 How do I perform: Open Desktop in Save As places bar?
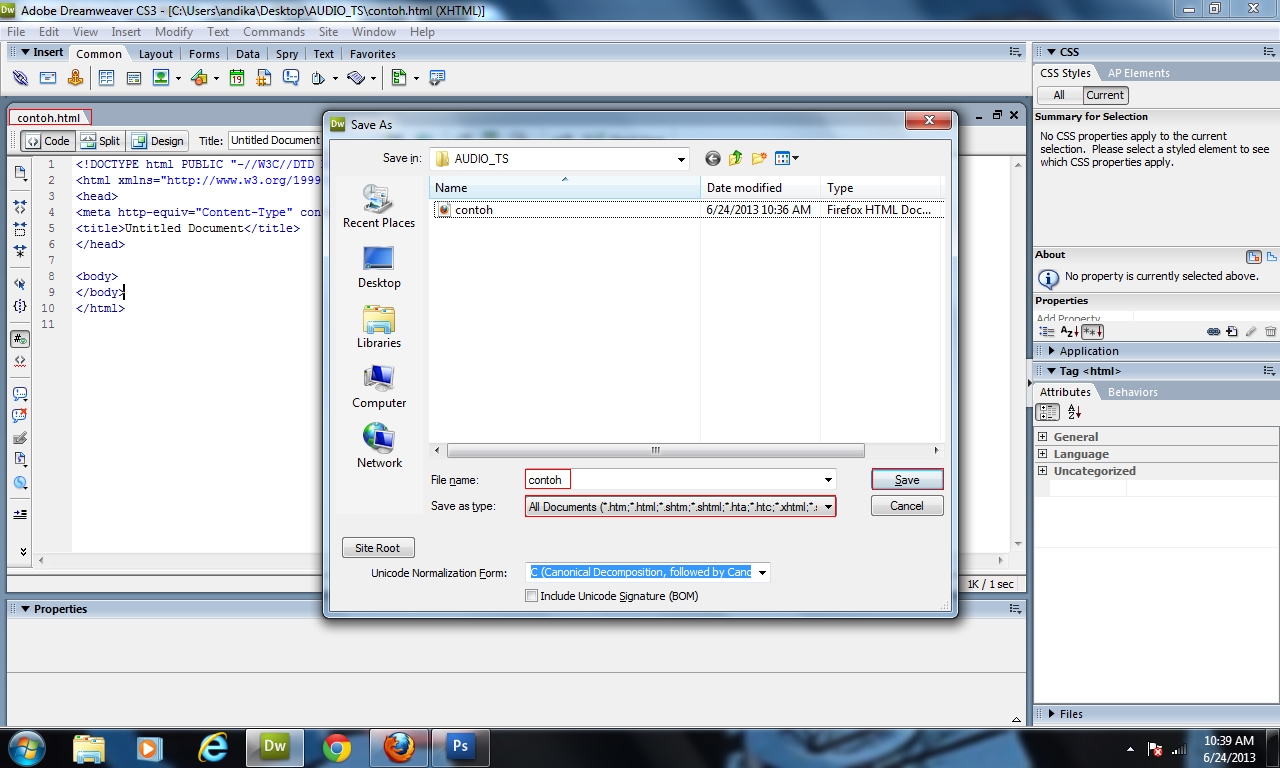click(379, 267)
